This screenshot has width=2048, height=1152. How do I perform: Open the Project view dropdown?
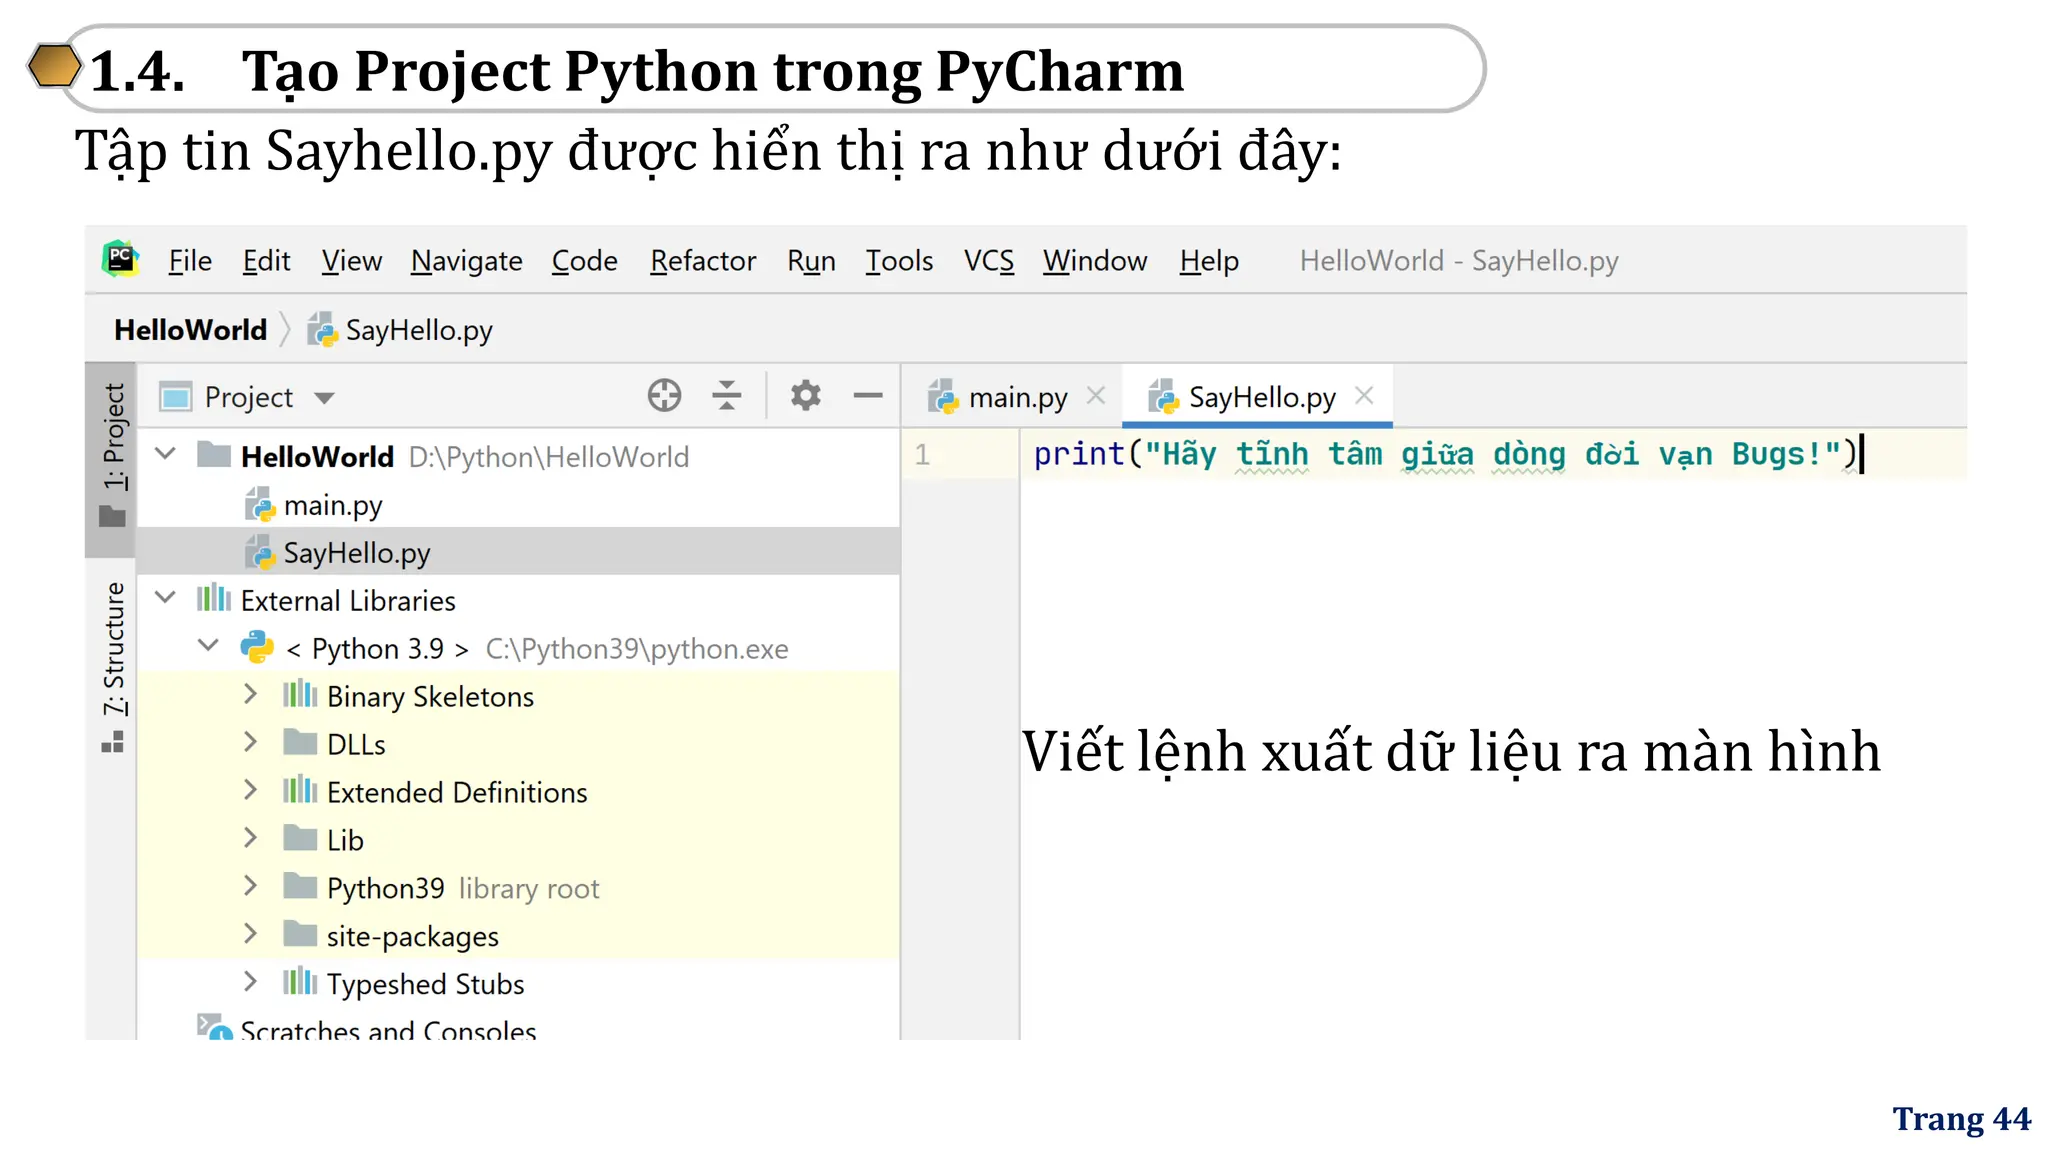pyautogui.click(x=324, y=398)
